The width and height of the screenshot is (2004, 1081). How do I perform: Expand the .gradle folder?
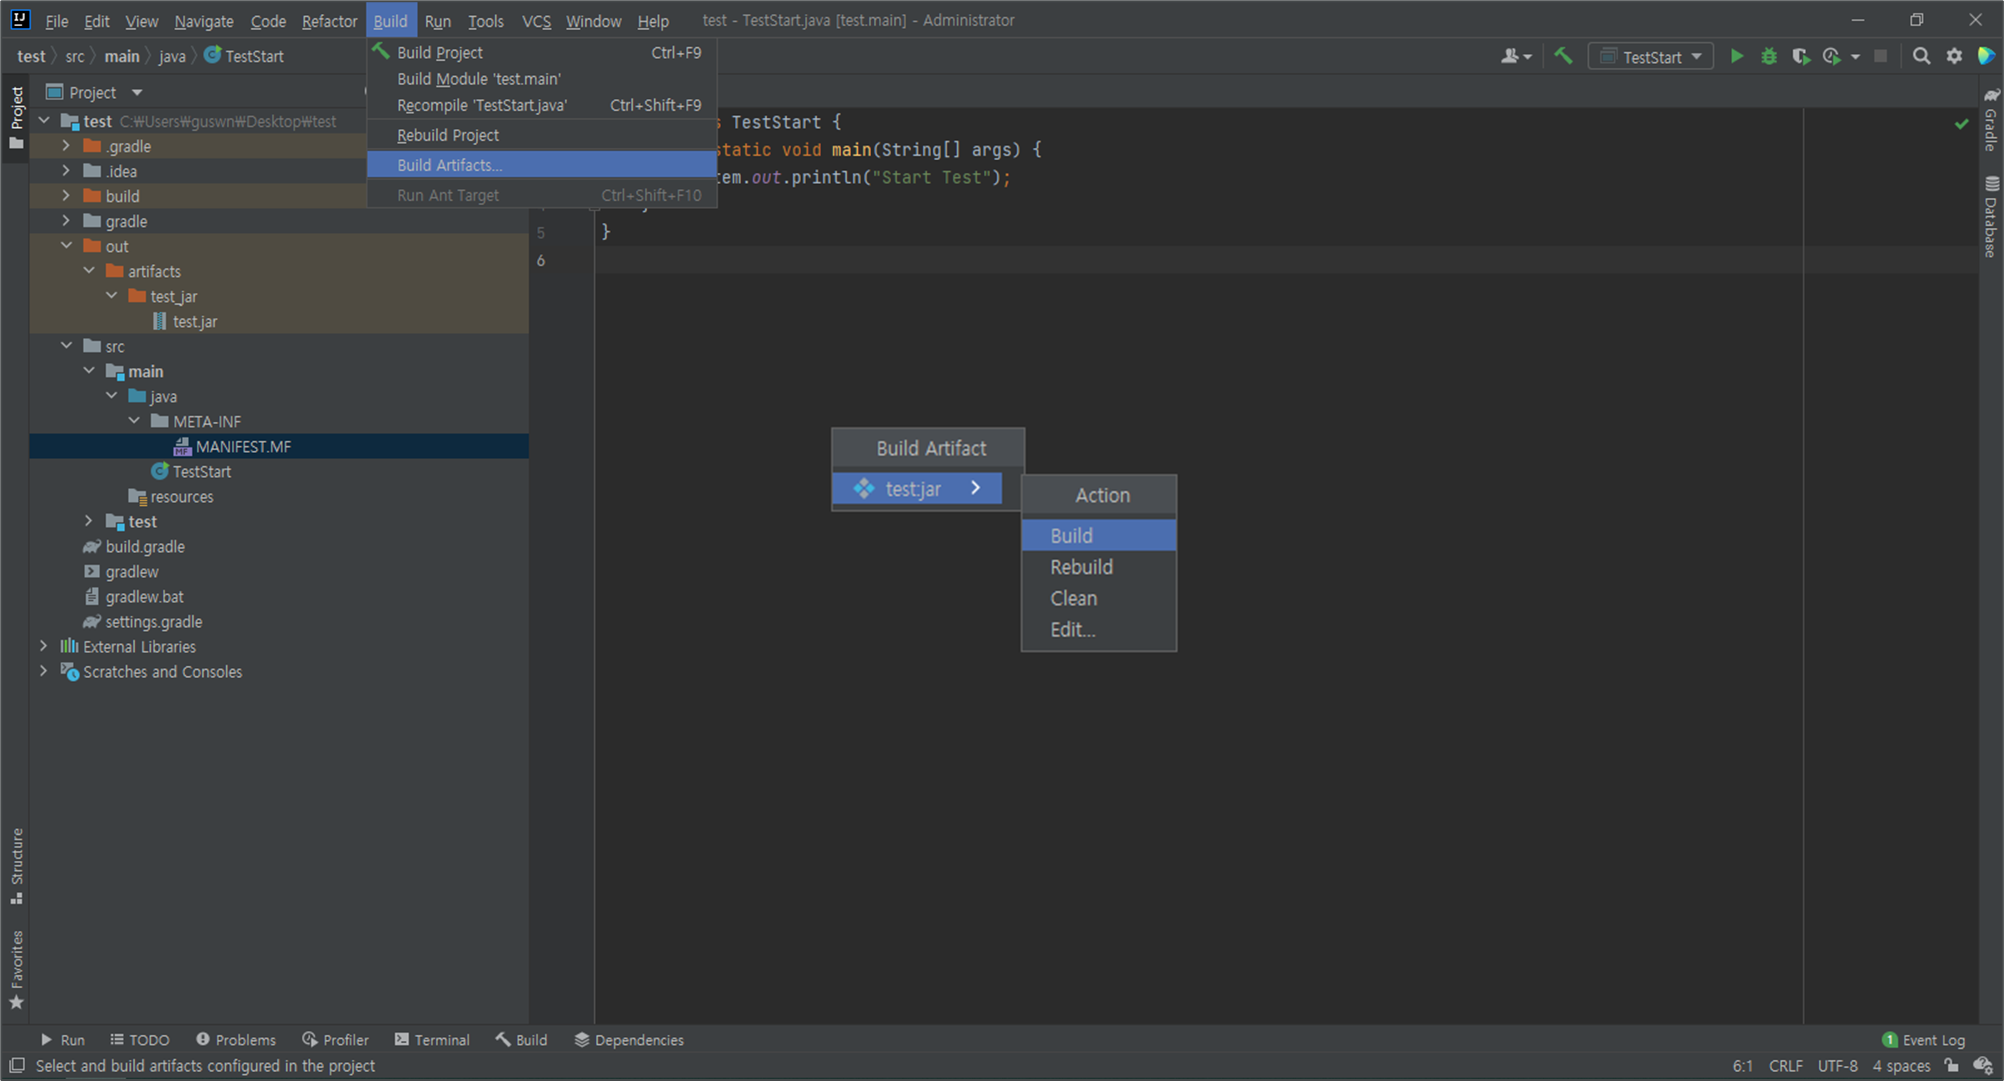(66, 146)
